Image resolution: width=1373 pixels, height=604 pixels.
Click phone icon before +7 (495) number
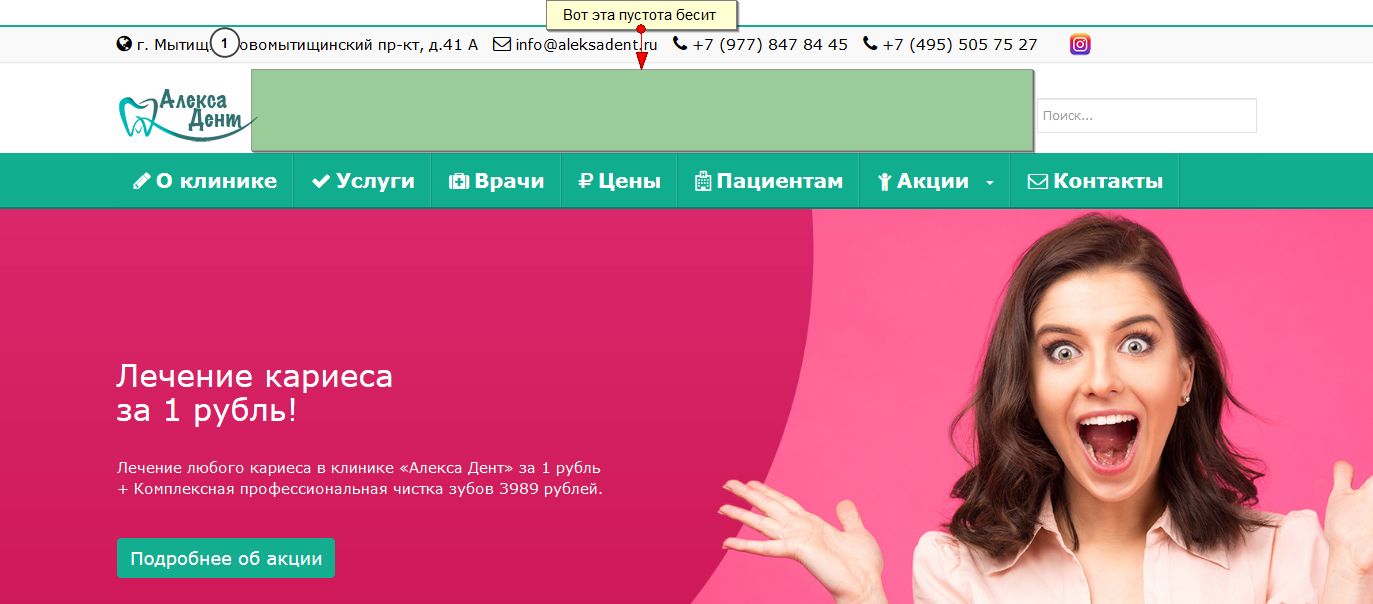click(x=870, y=44)
